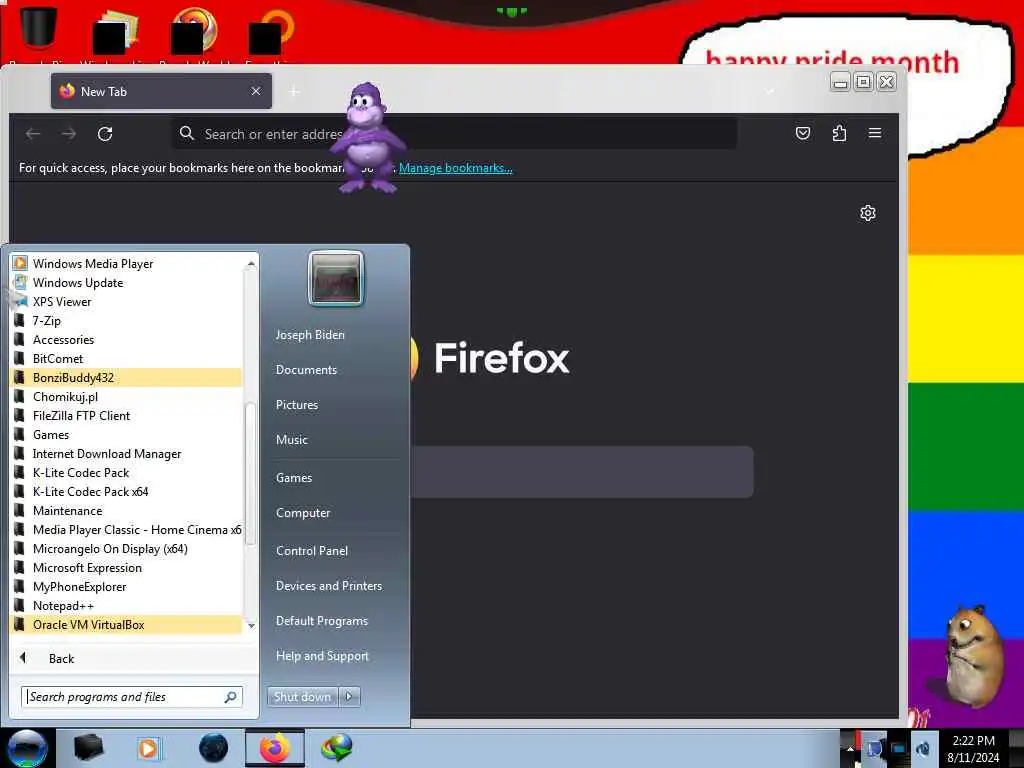1024x768 pixels.
Task: Close the New Tab tab
Action: click(256, 91)
